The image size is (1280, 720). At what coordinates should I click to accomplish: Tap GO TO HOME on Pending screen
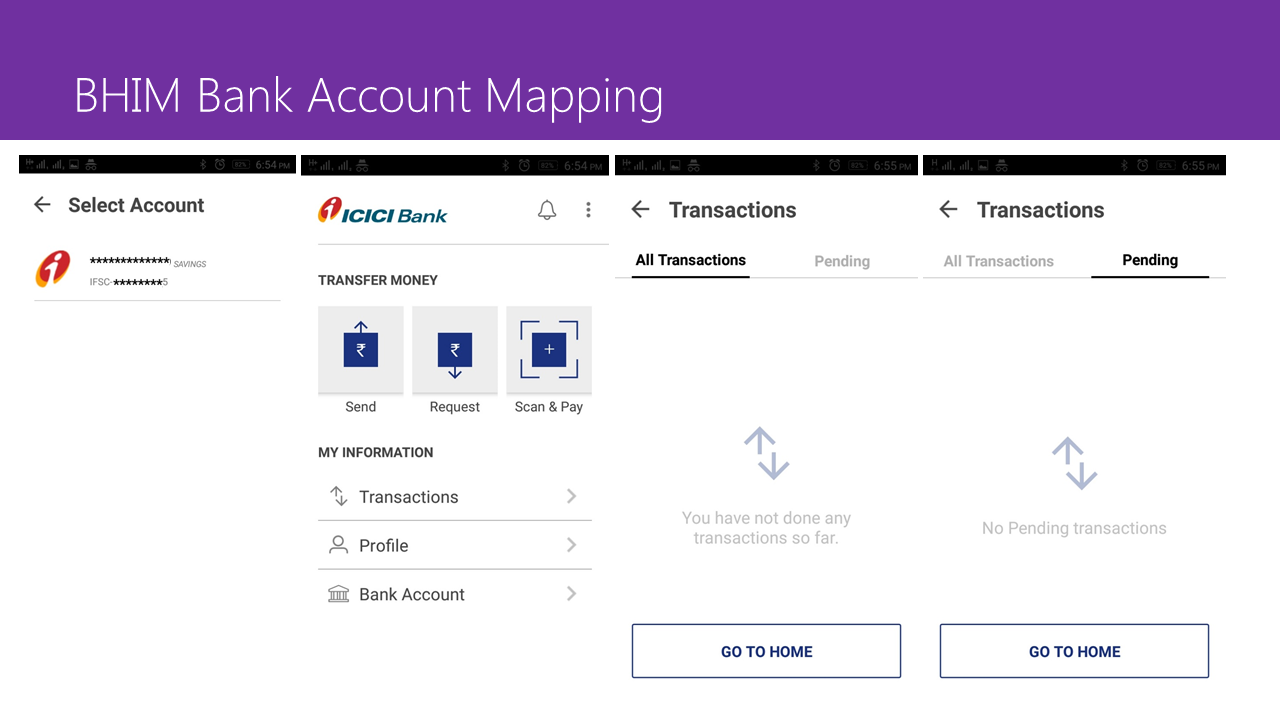click(x=1074, y=651)
